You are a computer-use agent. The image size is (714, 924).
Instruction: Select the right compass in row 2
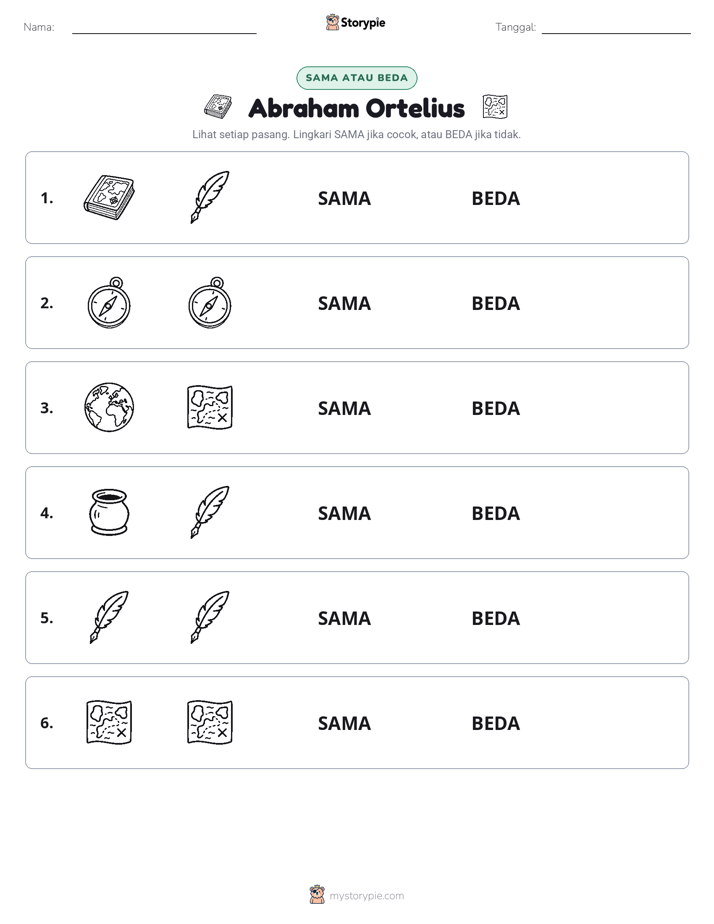pos(210,302)
